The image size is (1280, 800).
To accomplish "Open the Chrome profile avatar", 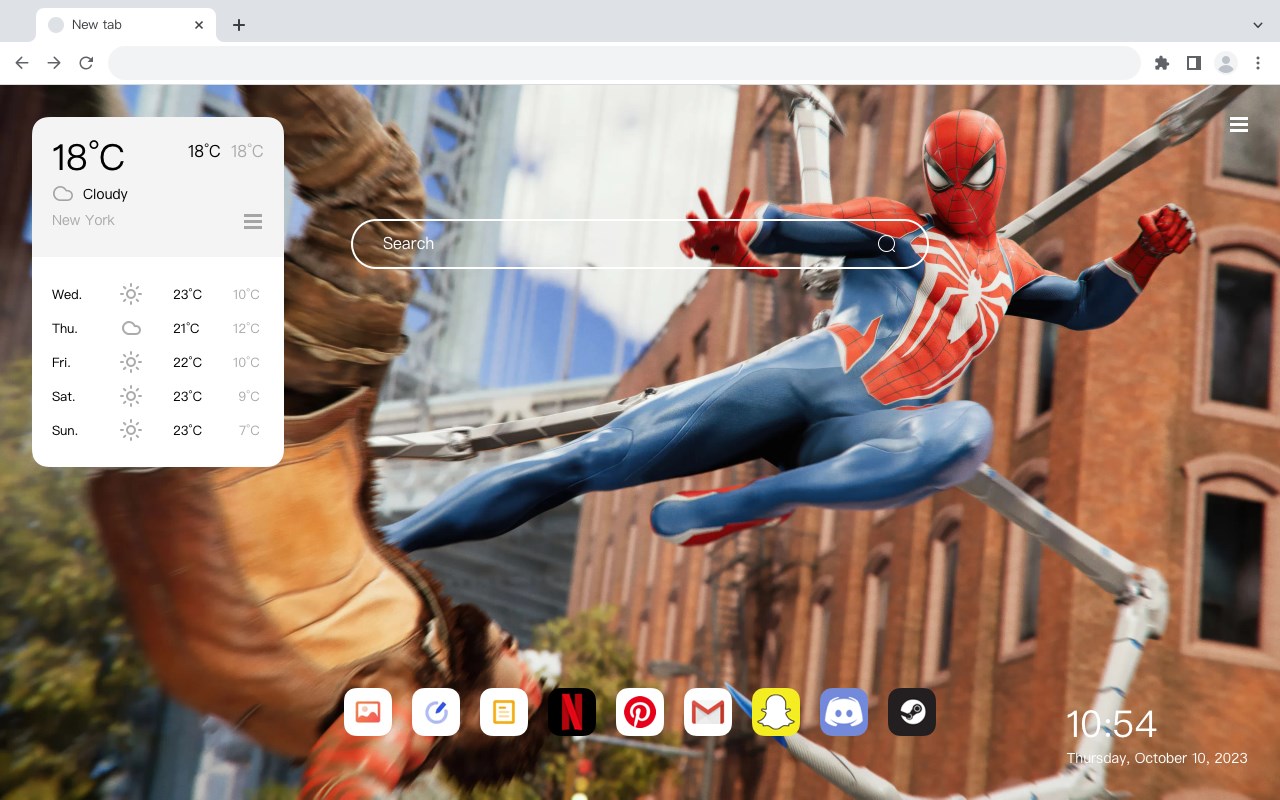I will pos(1226,63).
